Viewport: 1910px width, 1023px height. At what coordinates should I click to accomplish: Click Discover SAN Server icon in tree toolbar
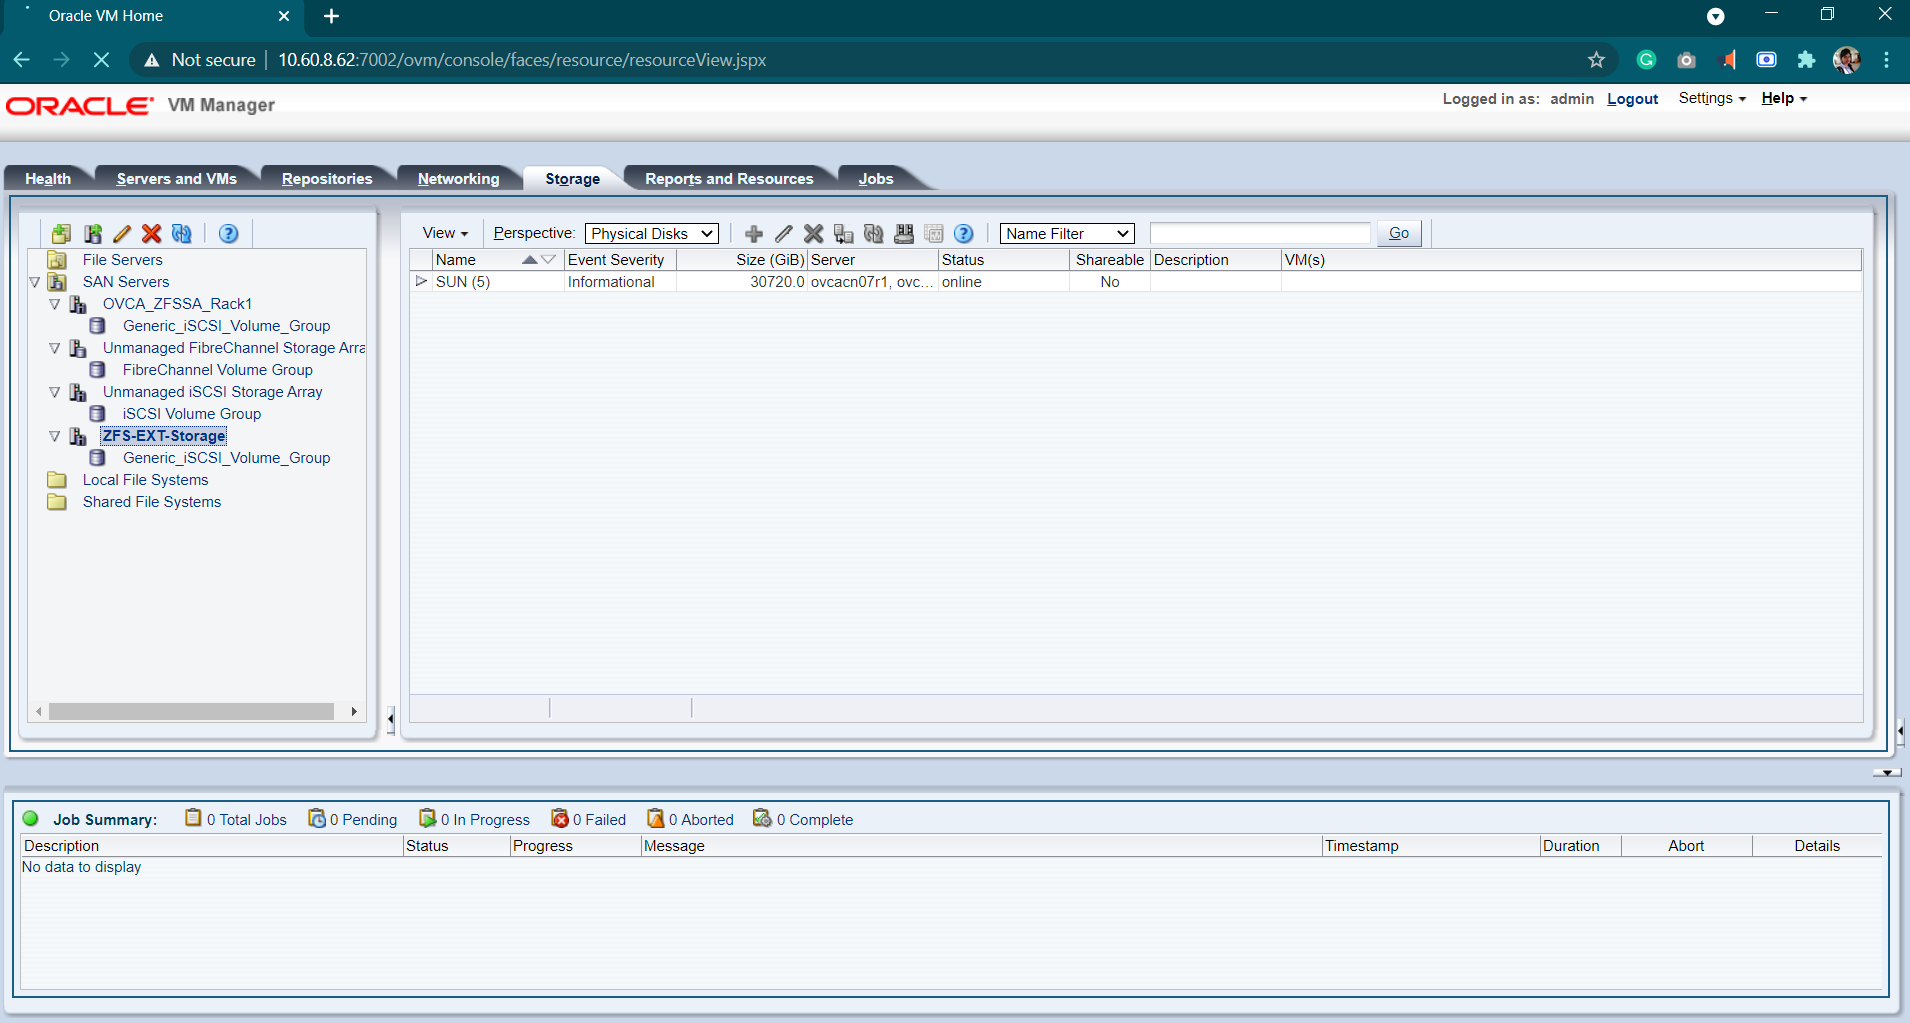coord(92,233)
